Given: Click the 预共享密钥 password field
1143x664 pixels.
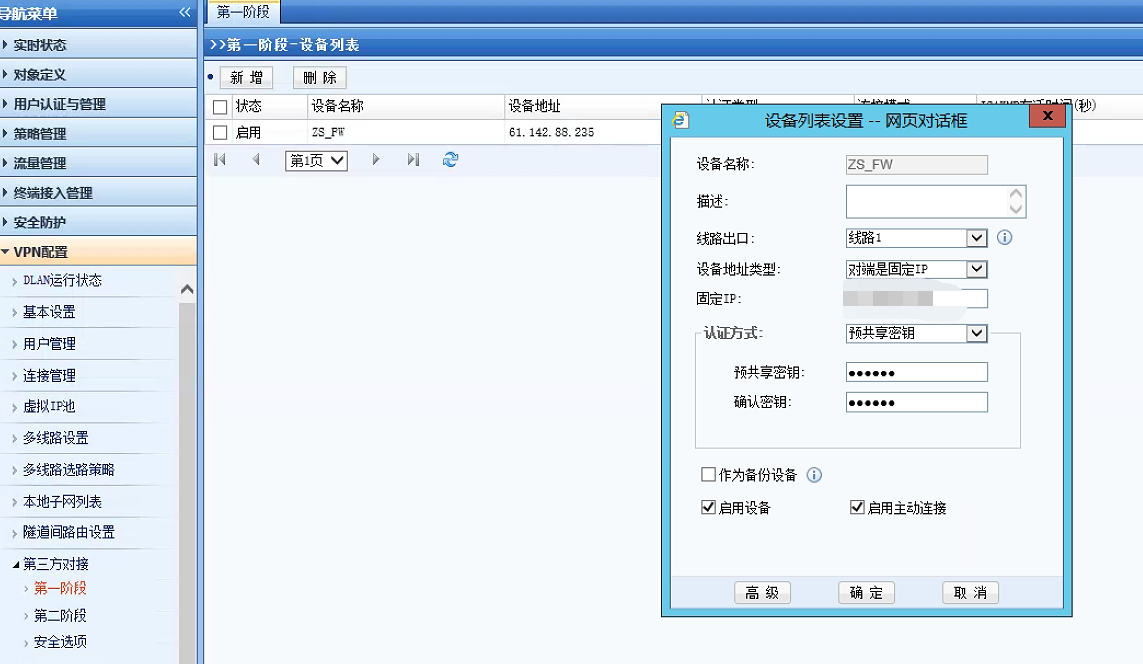Looking at the screenshot, I should (x=916, y=372).
